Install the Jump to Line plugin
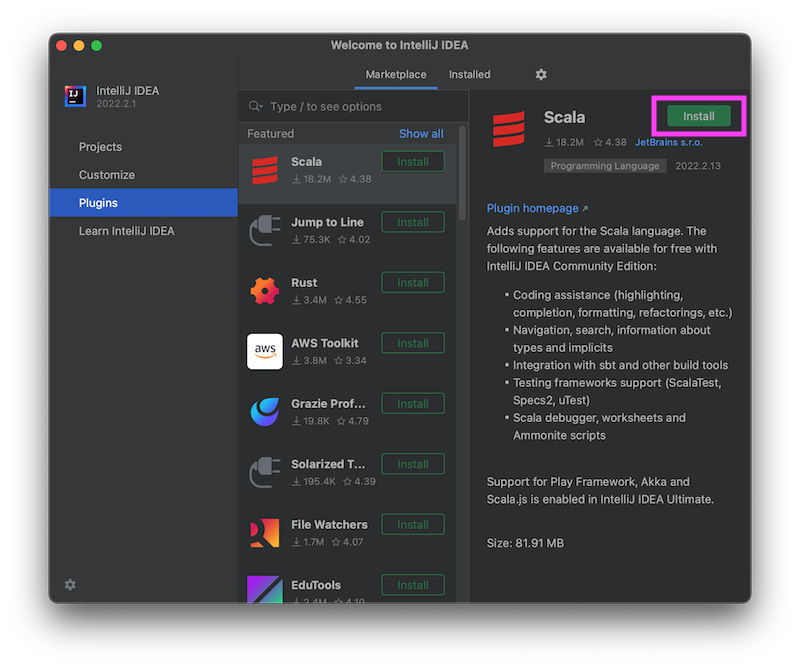 pyautogui.click(x=413, y=222)
